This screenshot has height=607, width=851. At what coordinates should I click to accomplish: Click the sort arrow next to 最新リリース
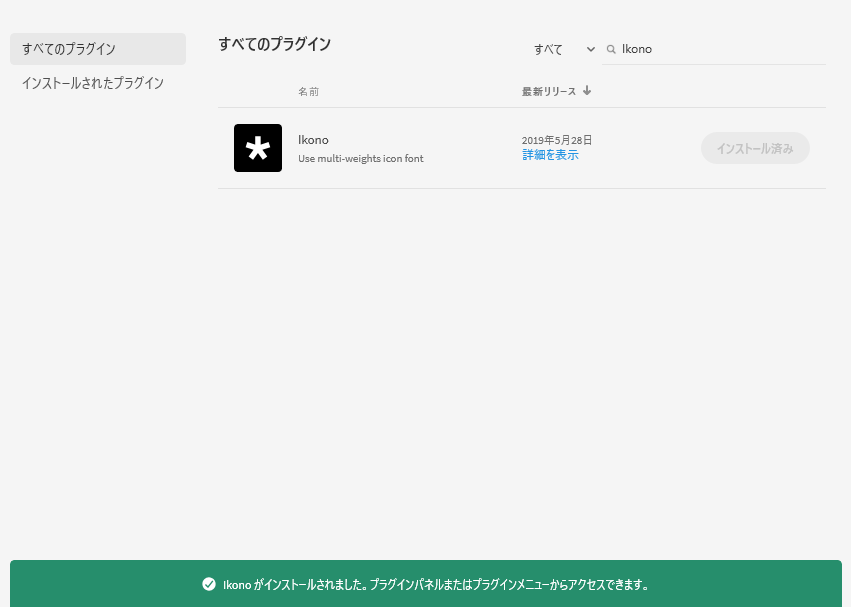(x=587, y=91)
